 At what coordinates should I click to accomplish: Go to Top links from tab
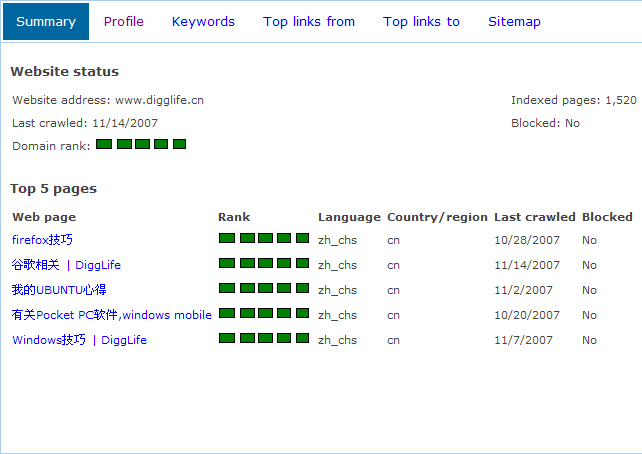[309, 22]
